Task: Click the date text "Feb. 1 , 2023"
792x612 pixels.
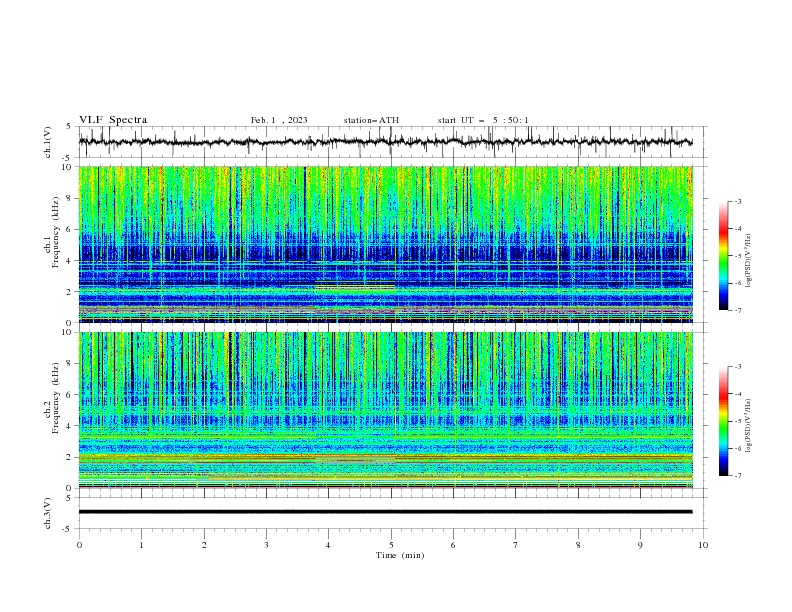Action: coord(279,120)
